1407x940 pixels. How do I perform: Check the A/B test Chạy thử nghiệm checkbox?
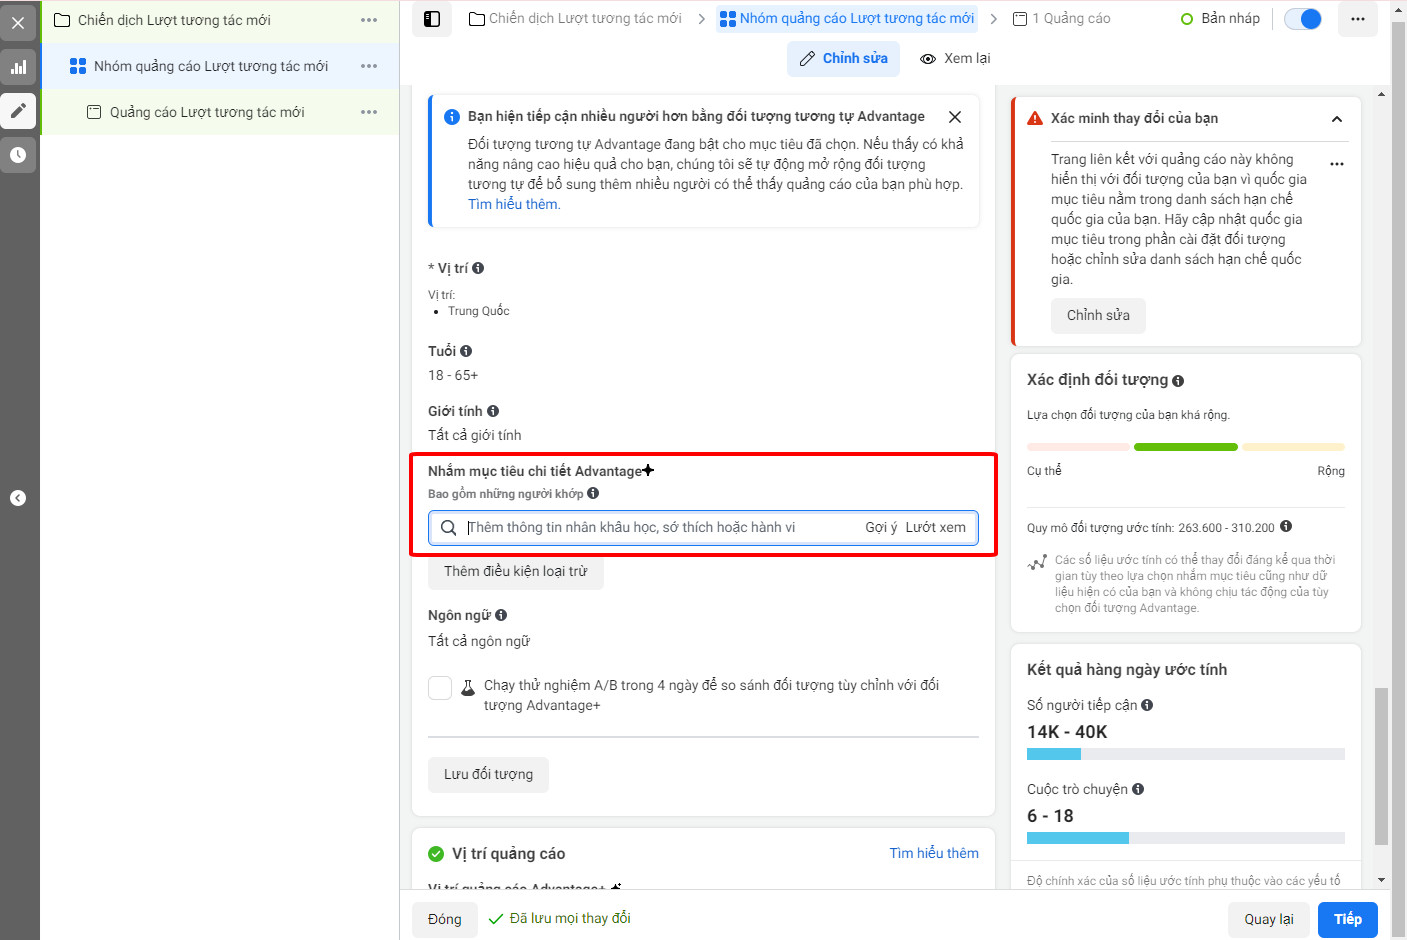440,688
